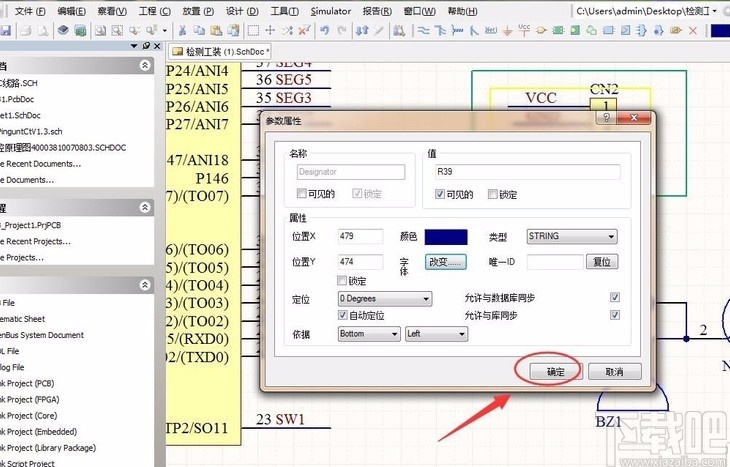Switch to 检测工装 (1).SchDoc tab
The height and width of the screenshot is (467, 730).
pos(220,52)
